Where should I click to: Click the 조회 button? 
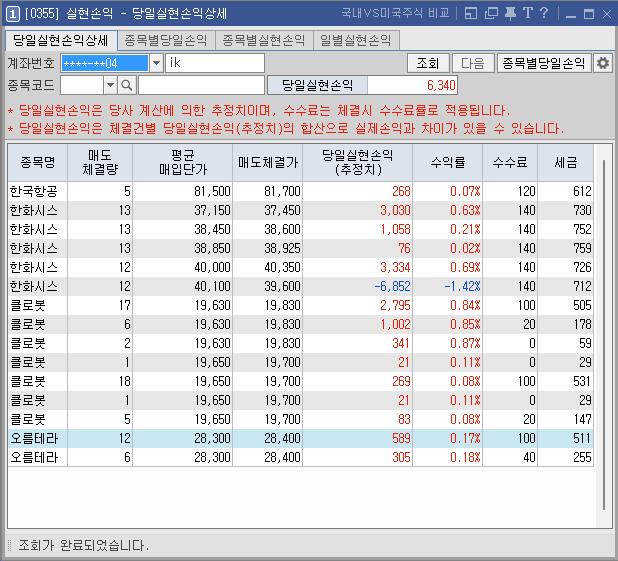428,63
